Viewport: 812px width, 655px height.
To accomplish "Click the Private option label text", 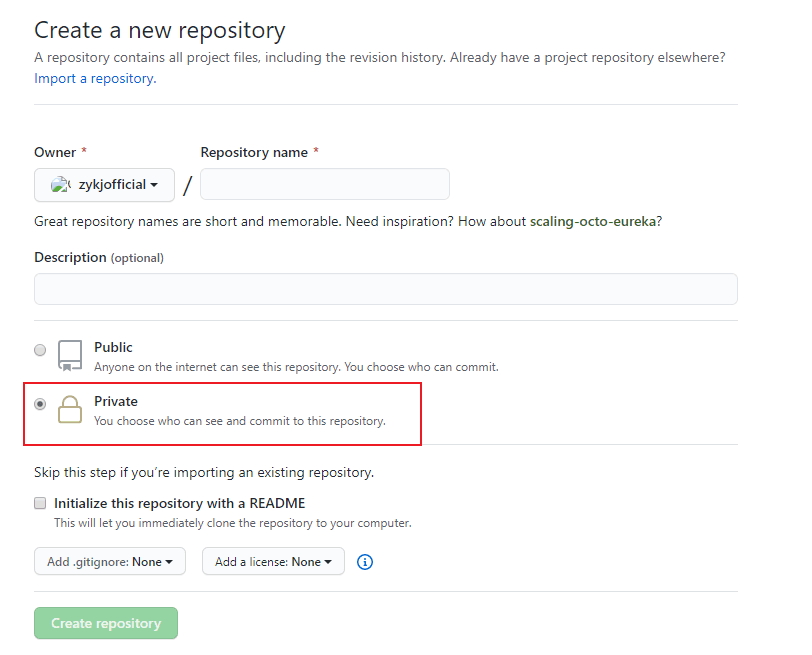I will [116, 401].
